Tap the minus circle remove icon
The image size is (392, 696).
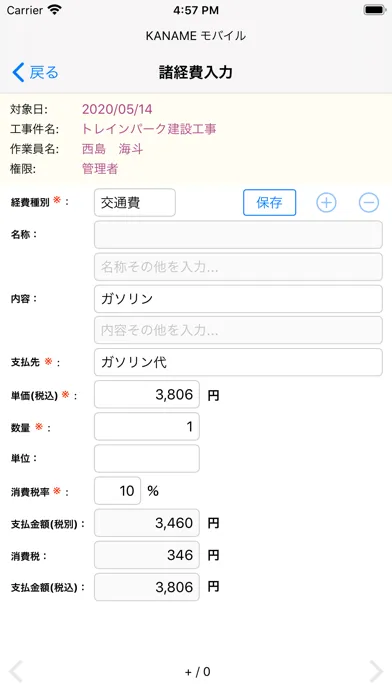coord(369,202)
